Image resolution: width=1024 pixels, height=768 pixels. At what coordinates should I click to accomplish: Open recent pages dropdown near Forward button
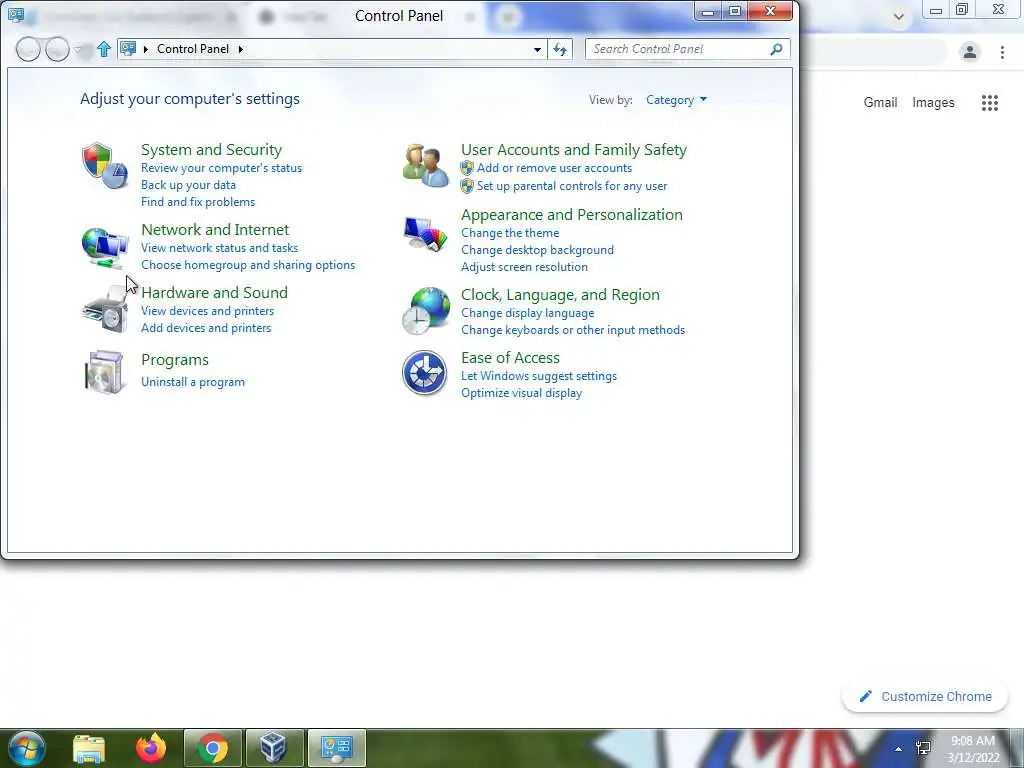[79, 49]
